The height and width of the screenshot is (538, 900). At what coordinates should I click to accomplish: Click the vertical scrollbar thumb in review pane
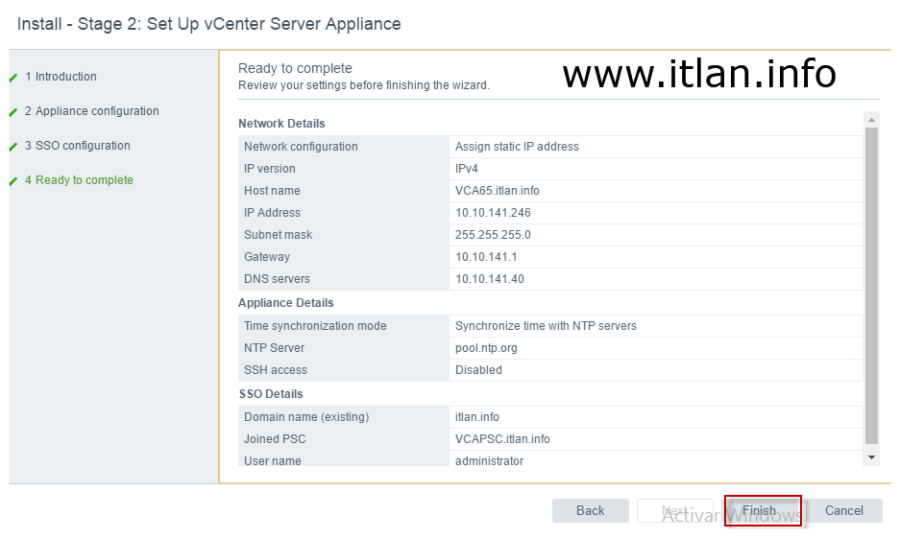(871, 285)
